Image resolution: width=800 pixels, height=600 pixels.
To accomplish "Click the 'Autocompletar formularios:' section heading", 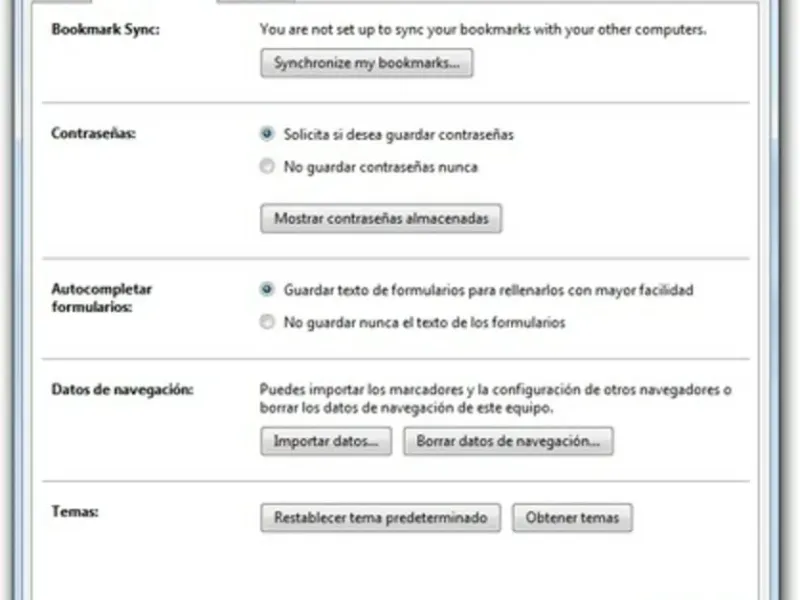I will [x=101, y=298].
